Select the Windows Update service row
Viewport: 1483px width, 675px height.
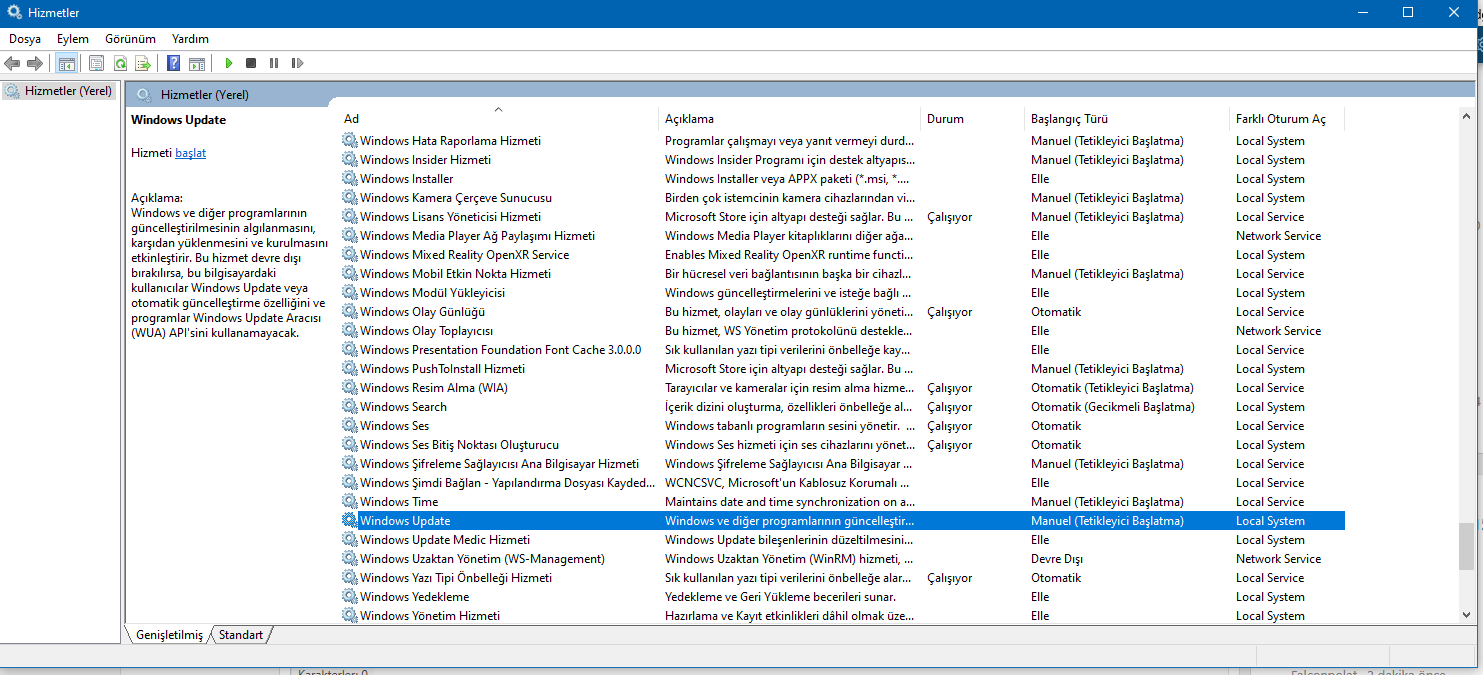pos(842,521)
